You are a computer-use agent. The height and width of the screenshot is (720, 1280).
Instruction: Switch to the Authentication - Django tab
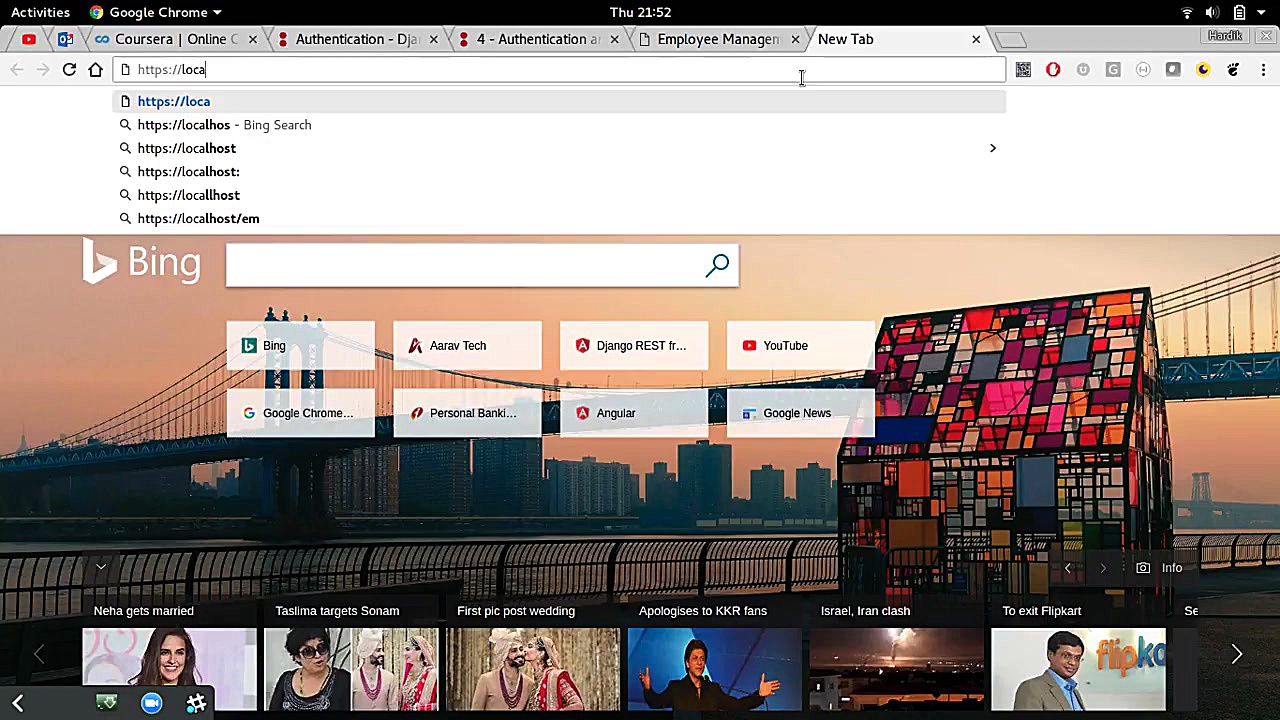tap(356, 39)
